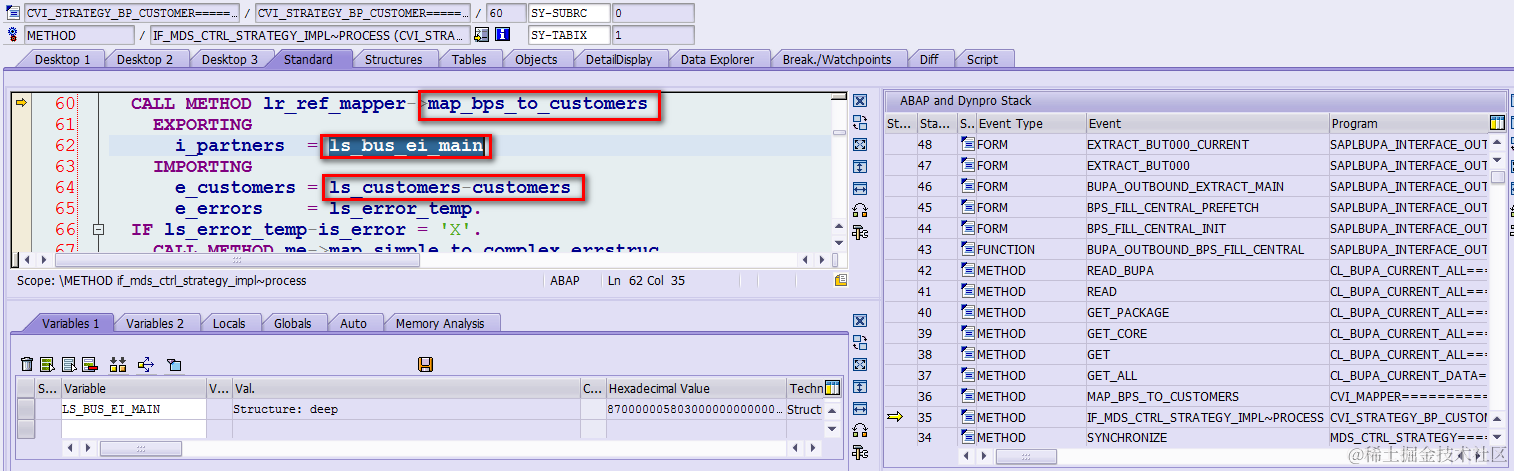
Task: Click the orange save icon in variables panel
Action: (x=425, y=365)
